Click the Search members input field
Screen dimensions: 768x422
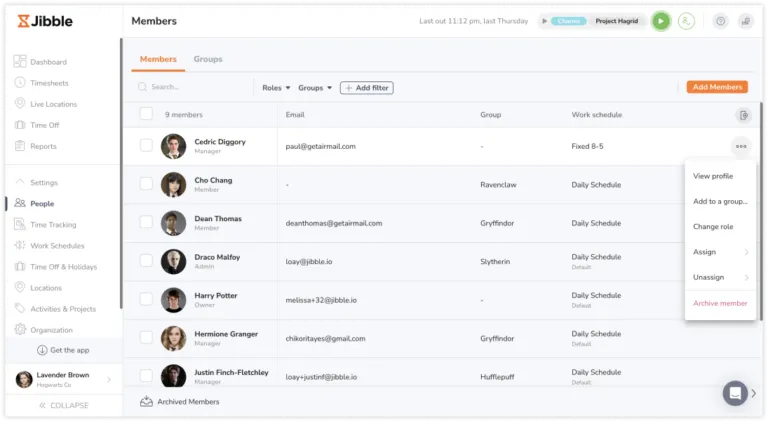point(195,88)
